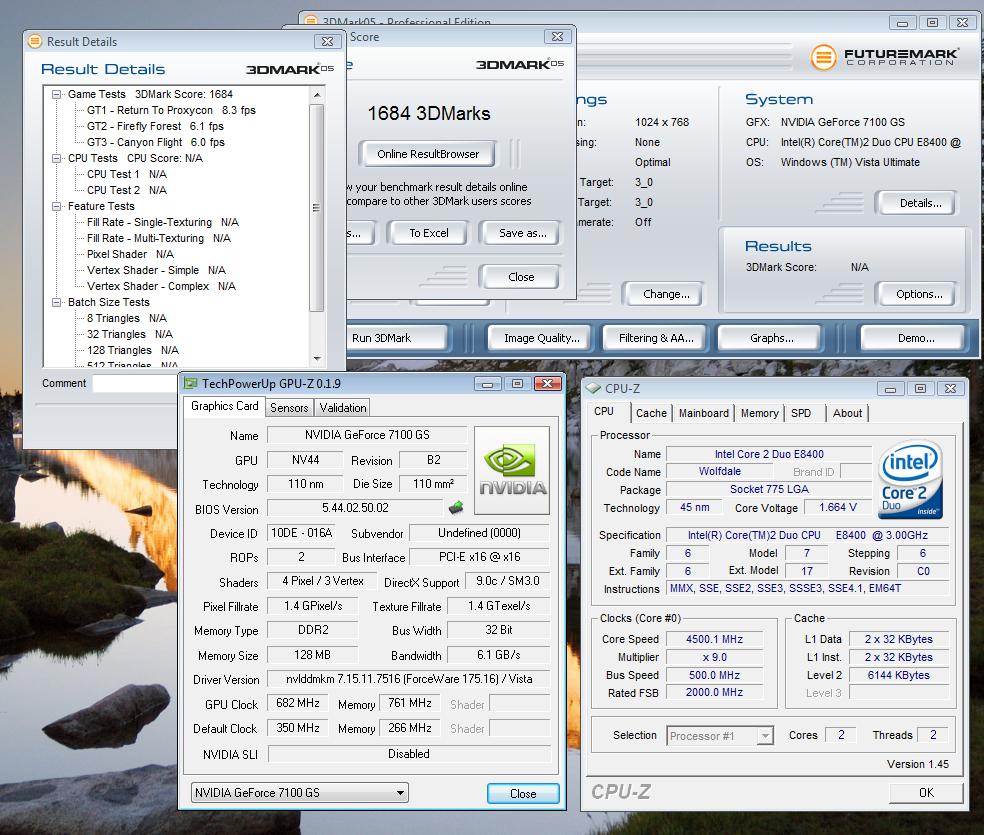Click the Core Speed 4500.1 MHz value
Viewport: 984px width, 835px height.
pos(714,639)
